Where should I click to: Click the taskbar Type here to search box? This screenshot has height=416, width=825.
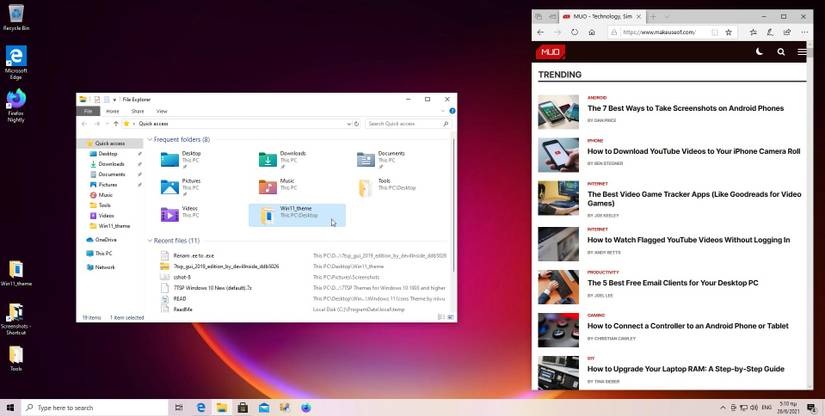(x=95, y=408)
